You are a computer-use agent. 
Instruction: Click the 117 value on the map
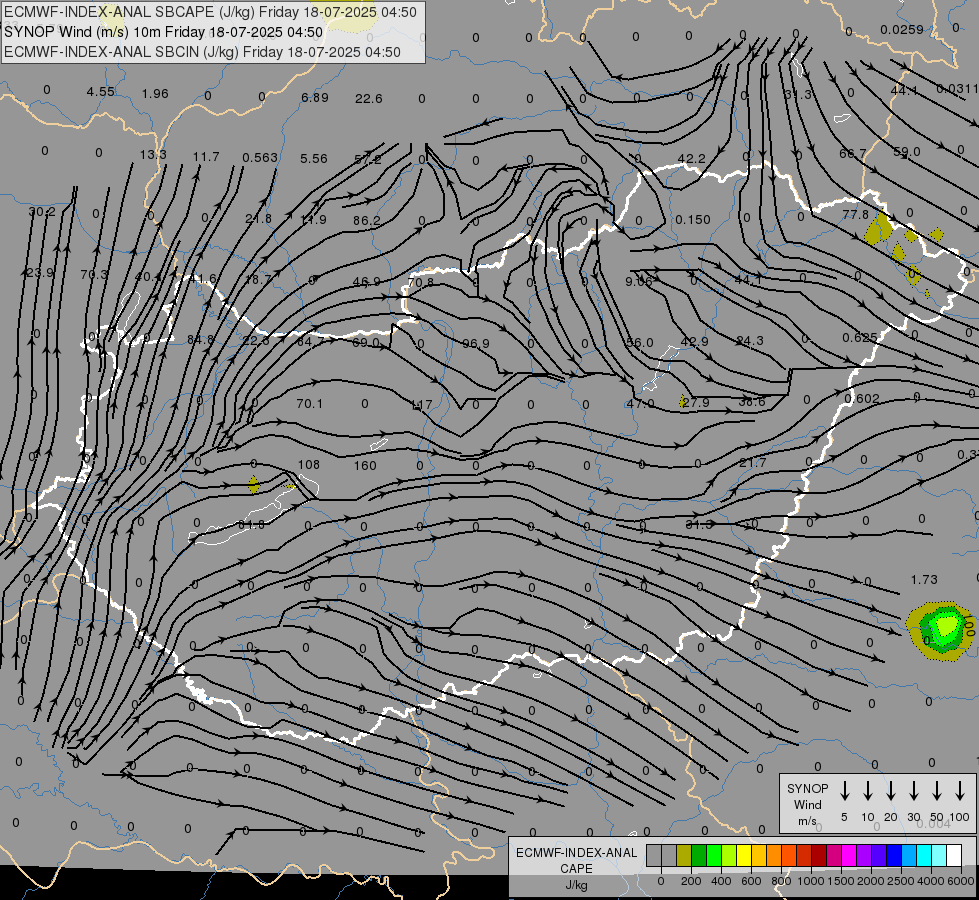(421, 405)
